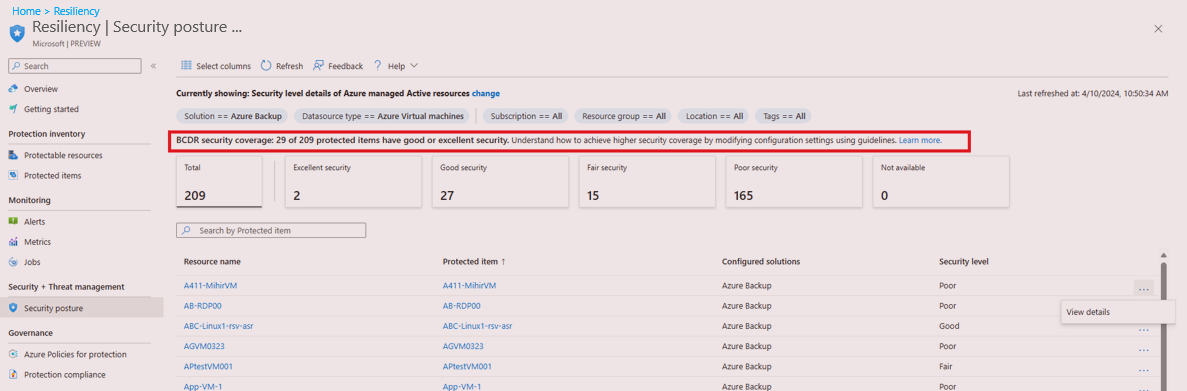Open AGVM0323 resource name link
The width and height of the screenshot is (1187, 391).
point(204,346)
